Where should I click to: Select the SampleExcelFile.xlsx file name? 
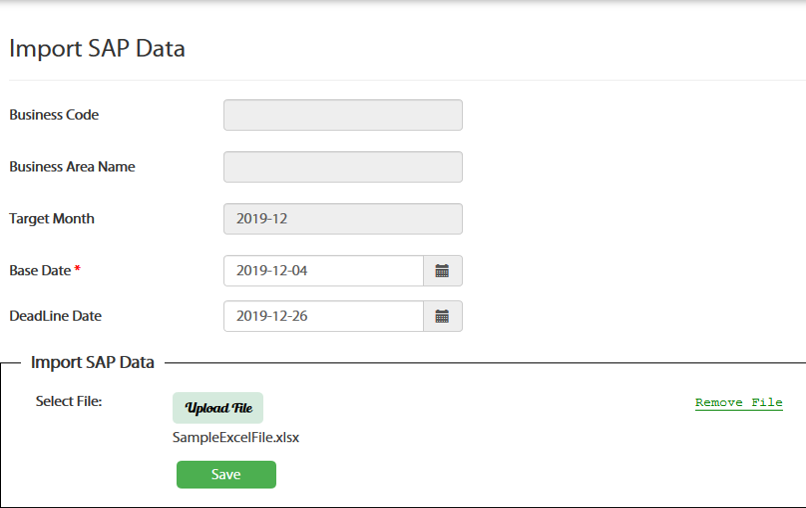236,438
